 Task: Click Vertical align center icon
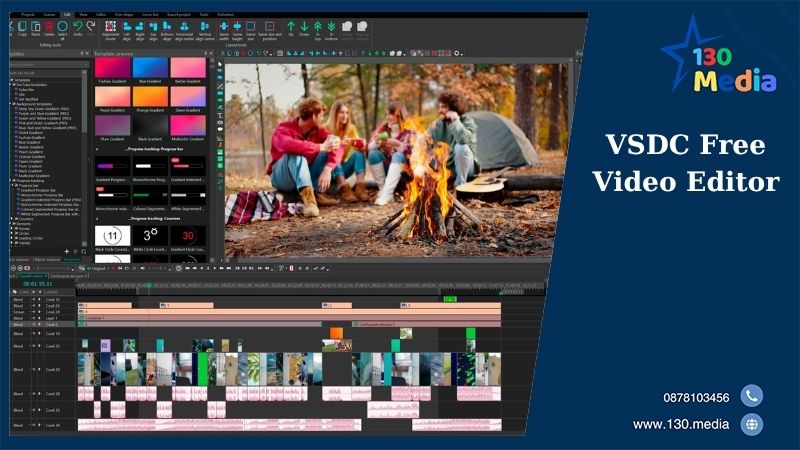(205, 26)
